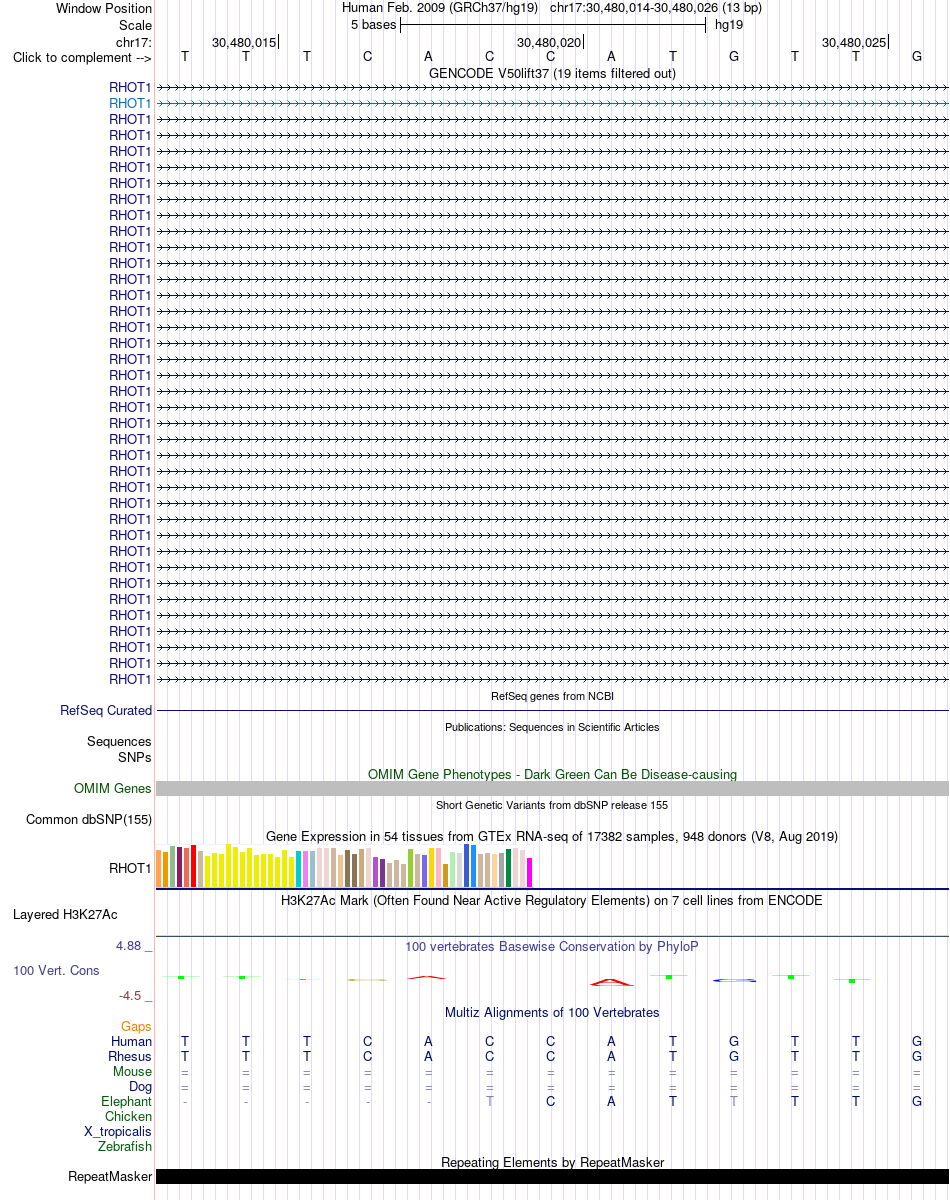Click the Elephant alignment row label

(x=127, y=1101)
